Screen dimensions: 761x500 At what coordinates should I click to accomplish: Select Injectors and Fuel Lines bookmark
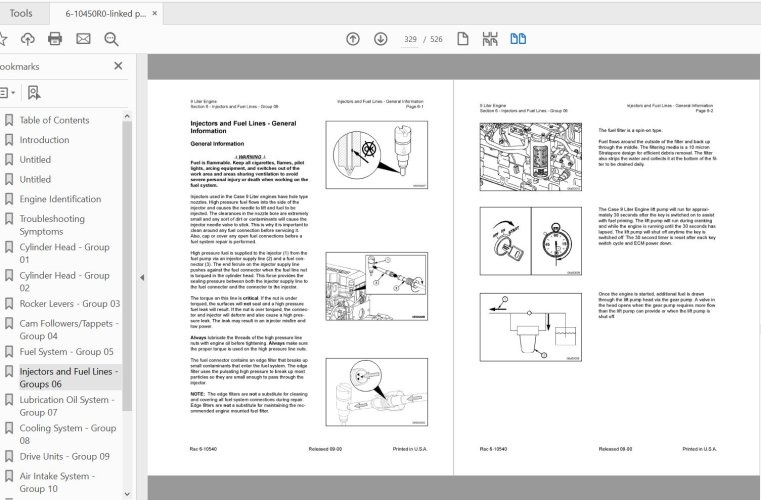(x=69, y=377)
